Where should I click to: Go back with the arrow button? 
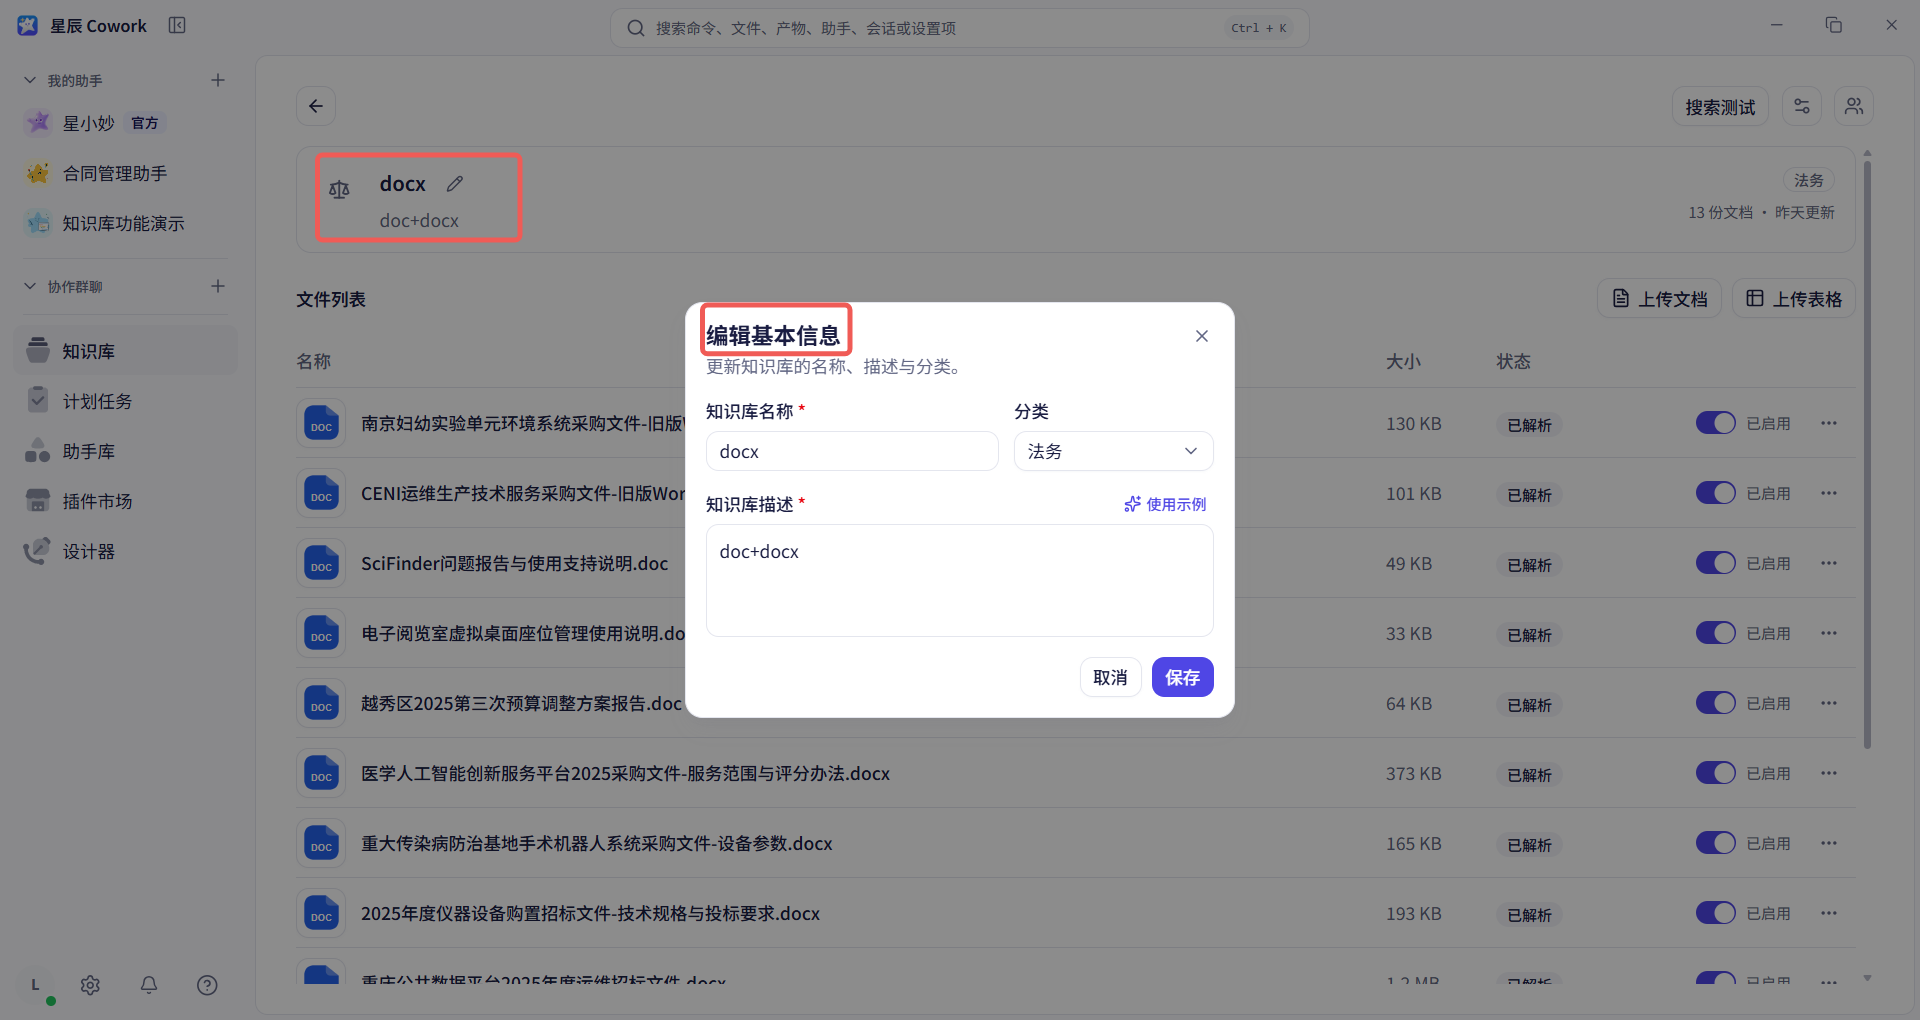click(x=316, y=106)
